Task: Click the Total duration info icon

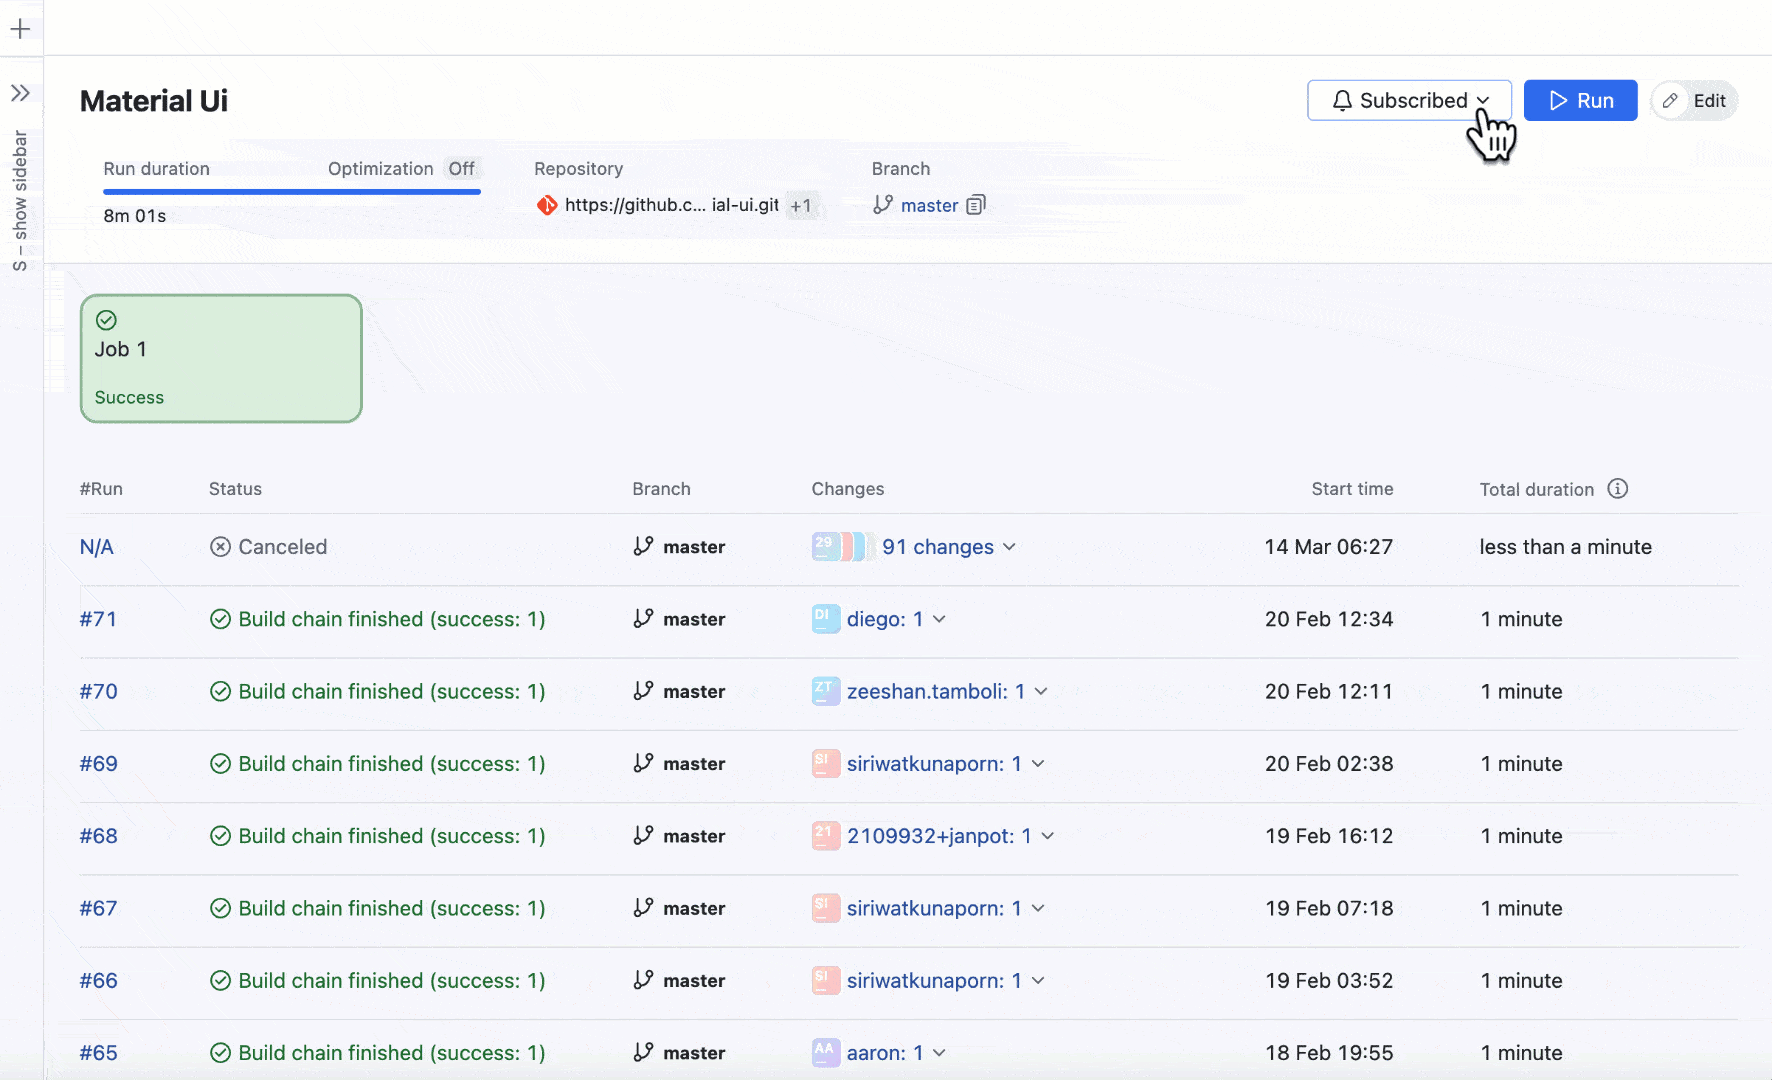Action: pyautogui.click(x=1617, y=488)
